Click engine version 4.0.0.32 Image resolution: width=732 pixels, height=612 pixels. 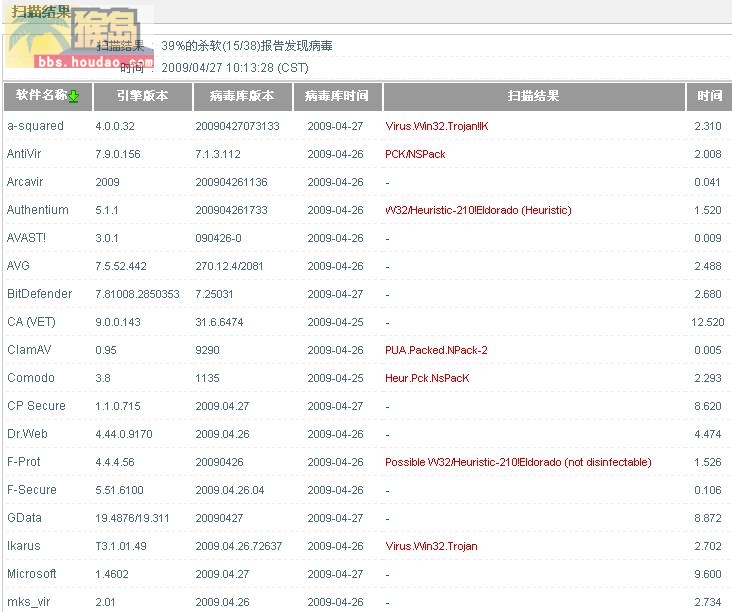pos(115,127)
